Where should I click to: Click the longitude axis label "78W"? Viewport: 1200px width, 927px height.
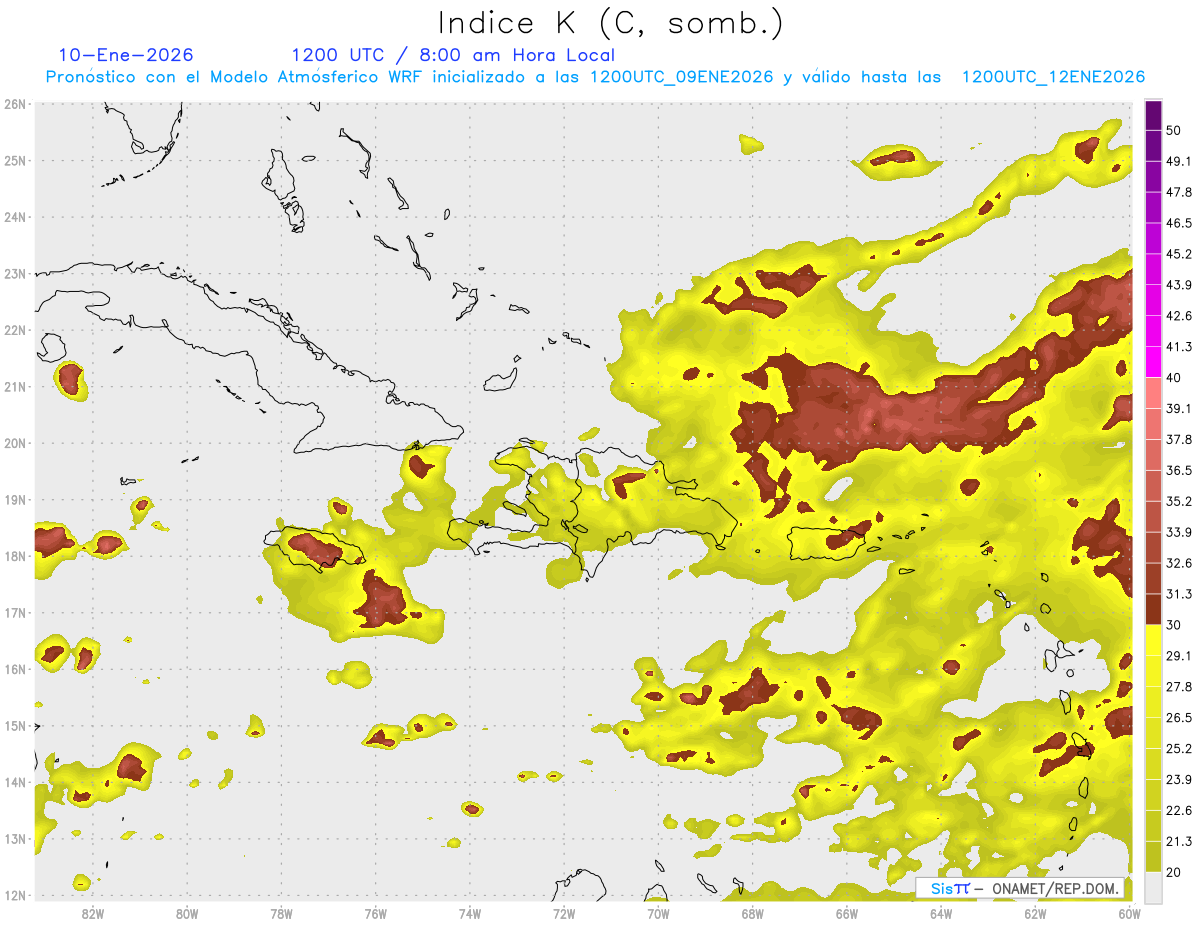[281, 914]
